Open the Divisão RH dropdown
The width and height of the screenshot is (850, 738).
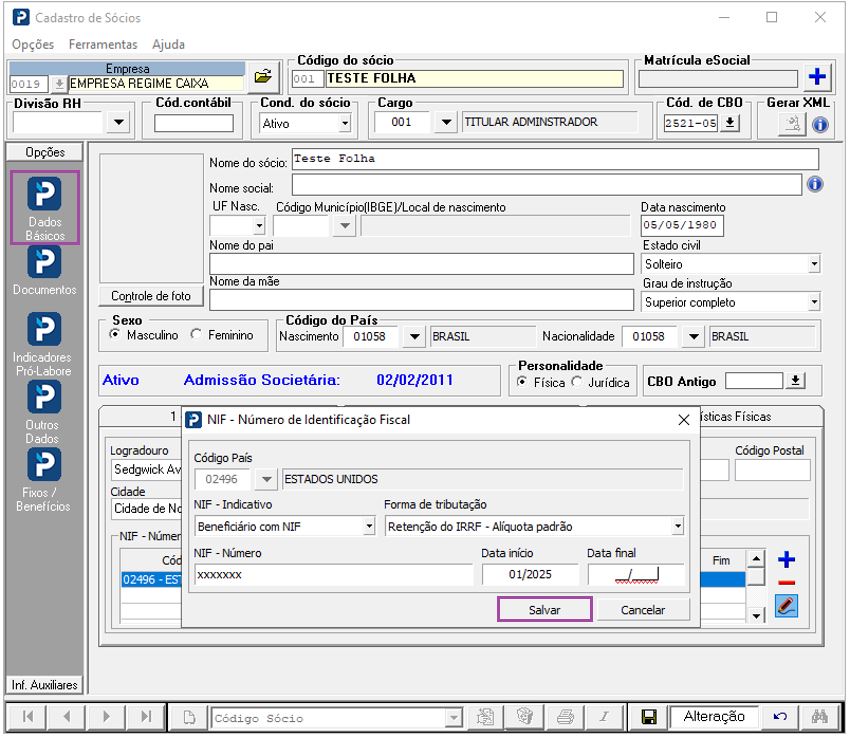118,123
